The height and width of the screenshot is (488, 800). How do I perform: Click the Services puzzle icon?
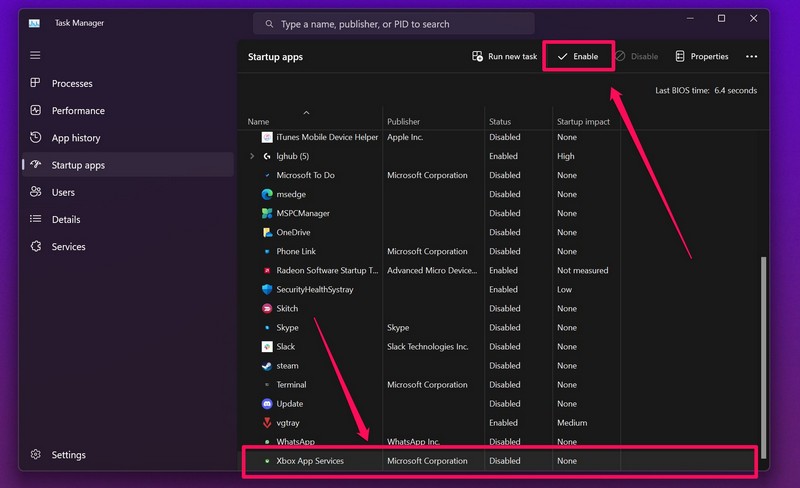point(36,246)
